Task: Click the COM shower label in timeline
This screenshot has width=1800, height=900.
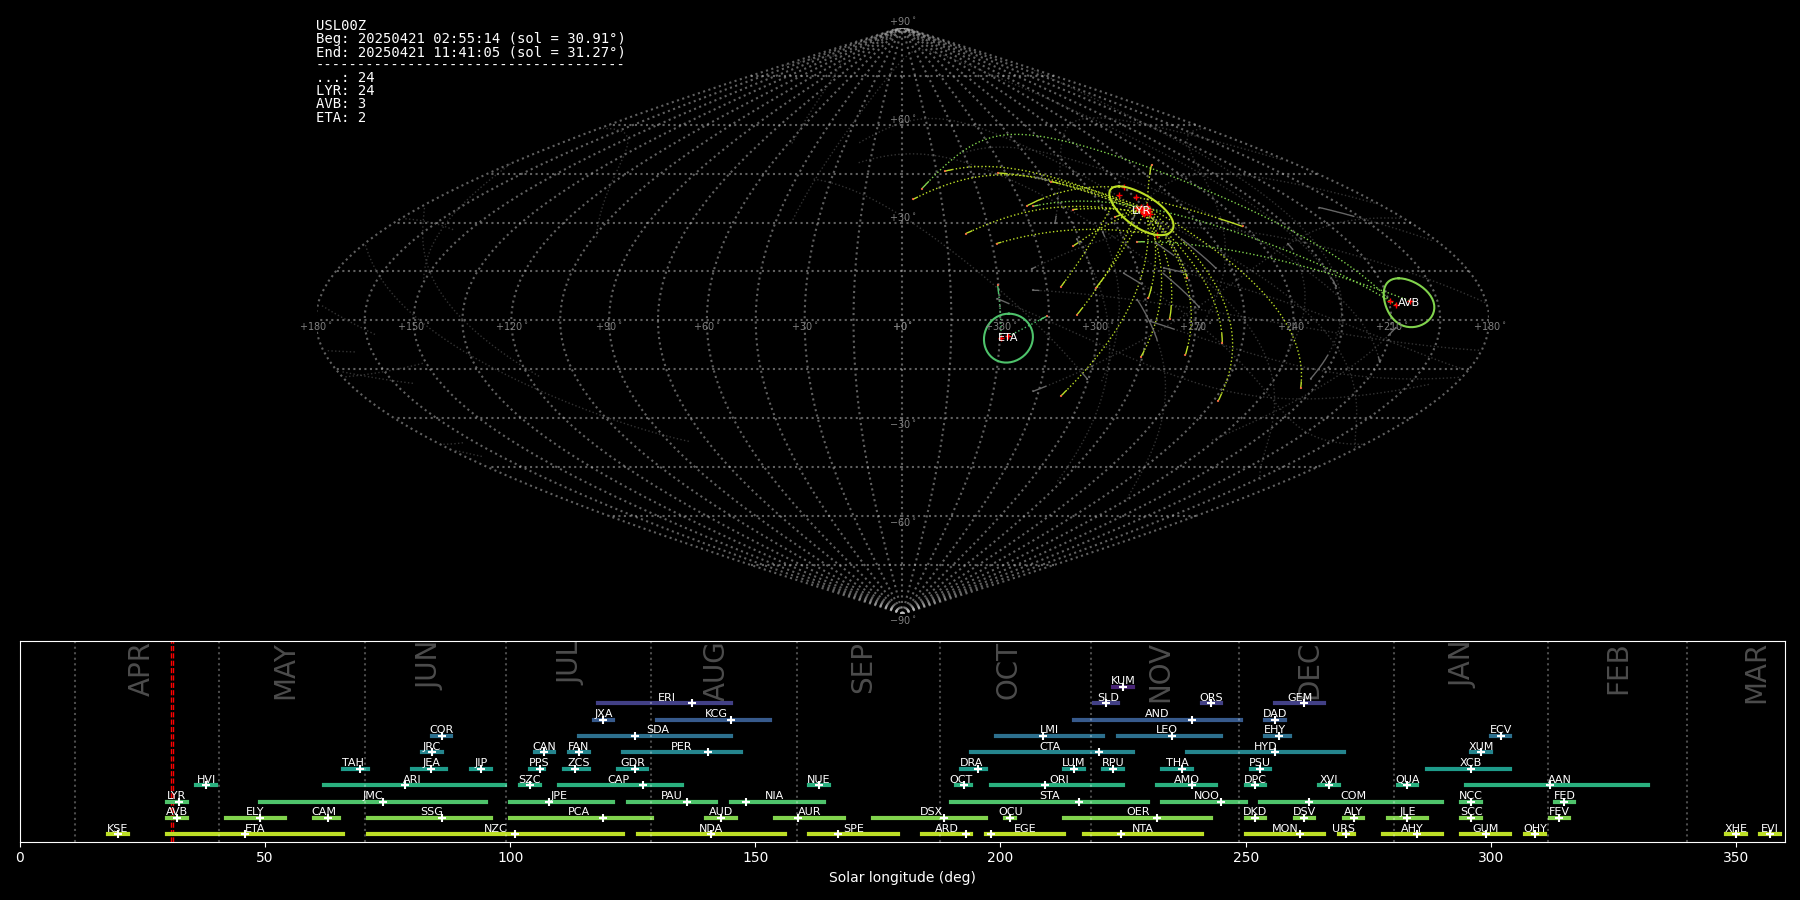Action: [x=1353, y=796]
